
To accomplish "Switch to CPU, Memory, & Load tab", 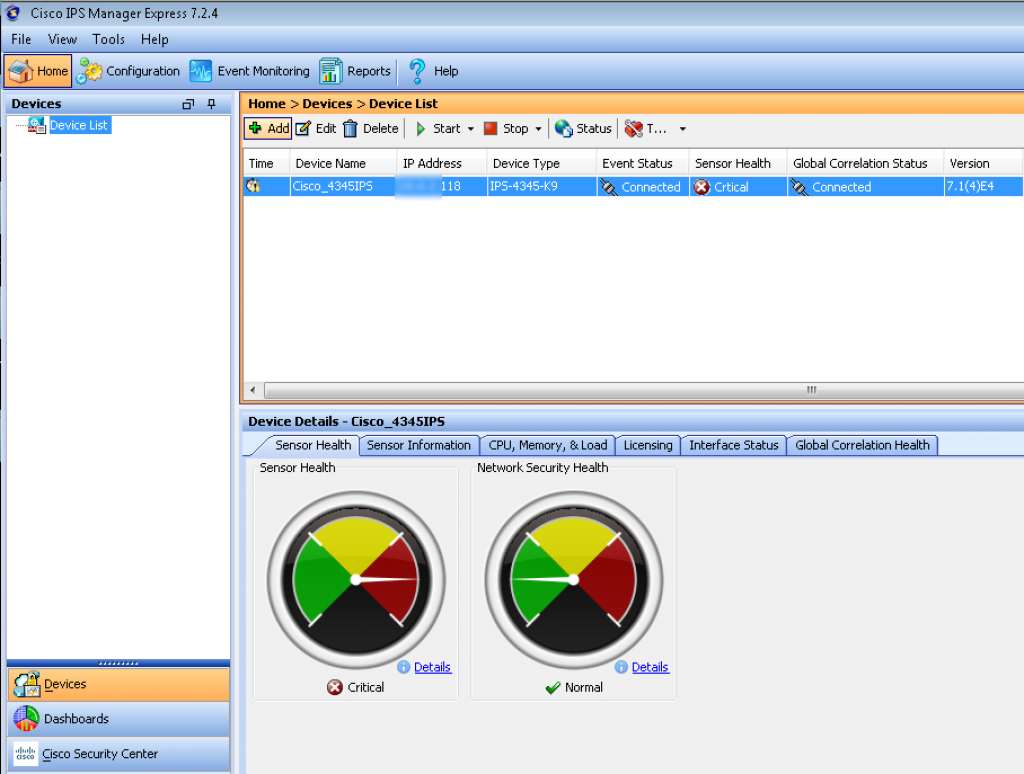I will point(547,445).
